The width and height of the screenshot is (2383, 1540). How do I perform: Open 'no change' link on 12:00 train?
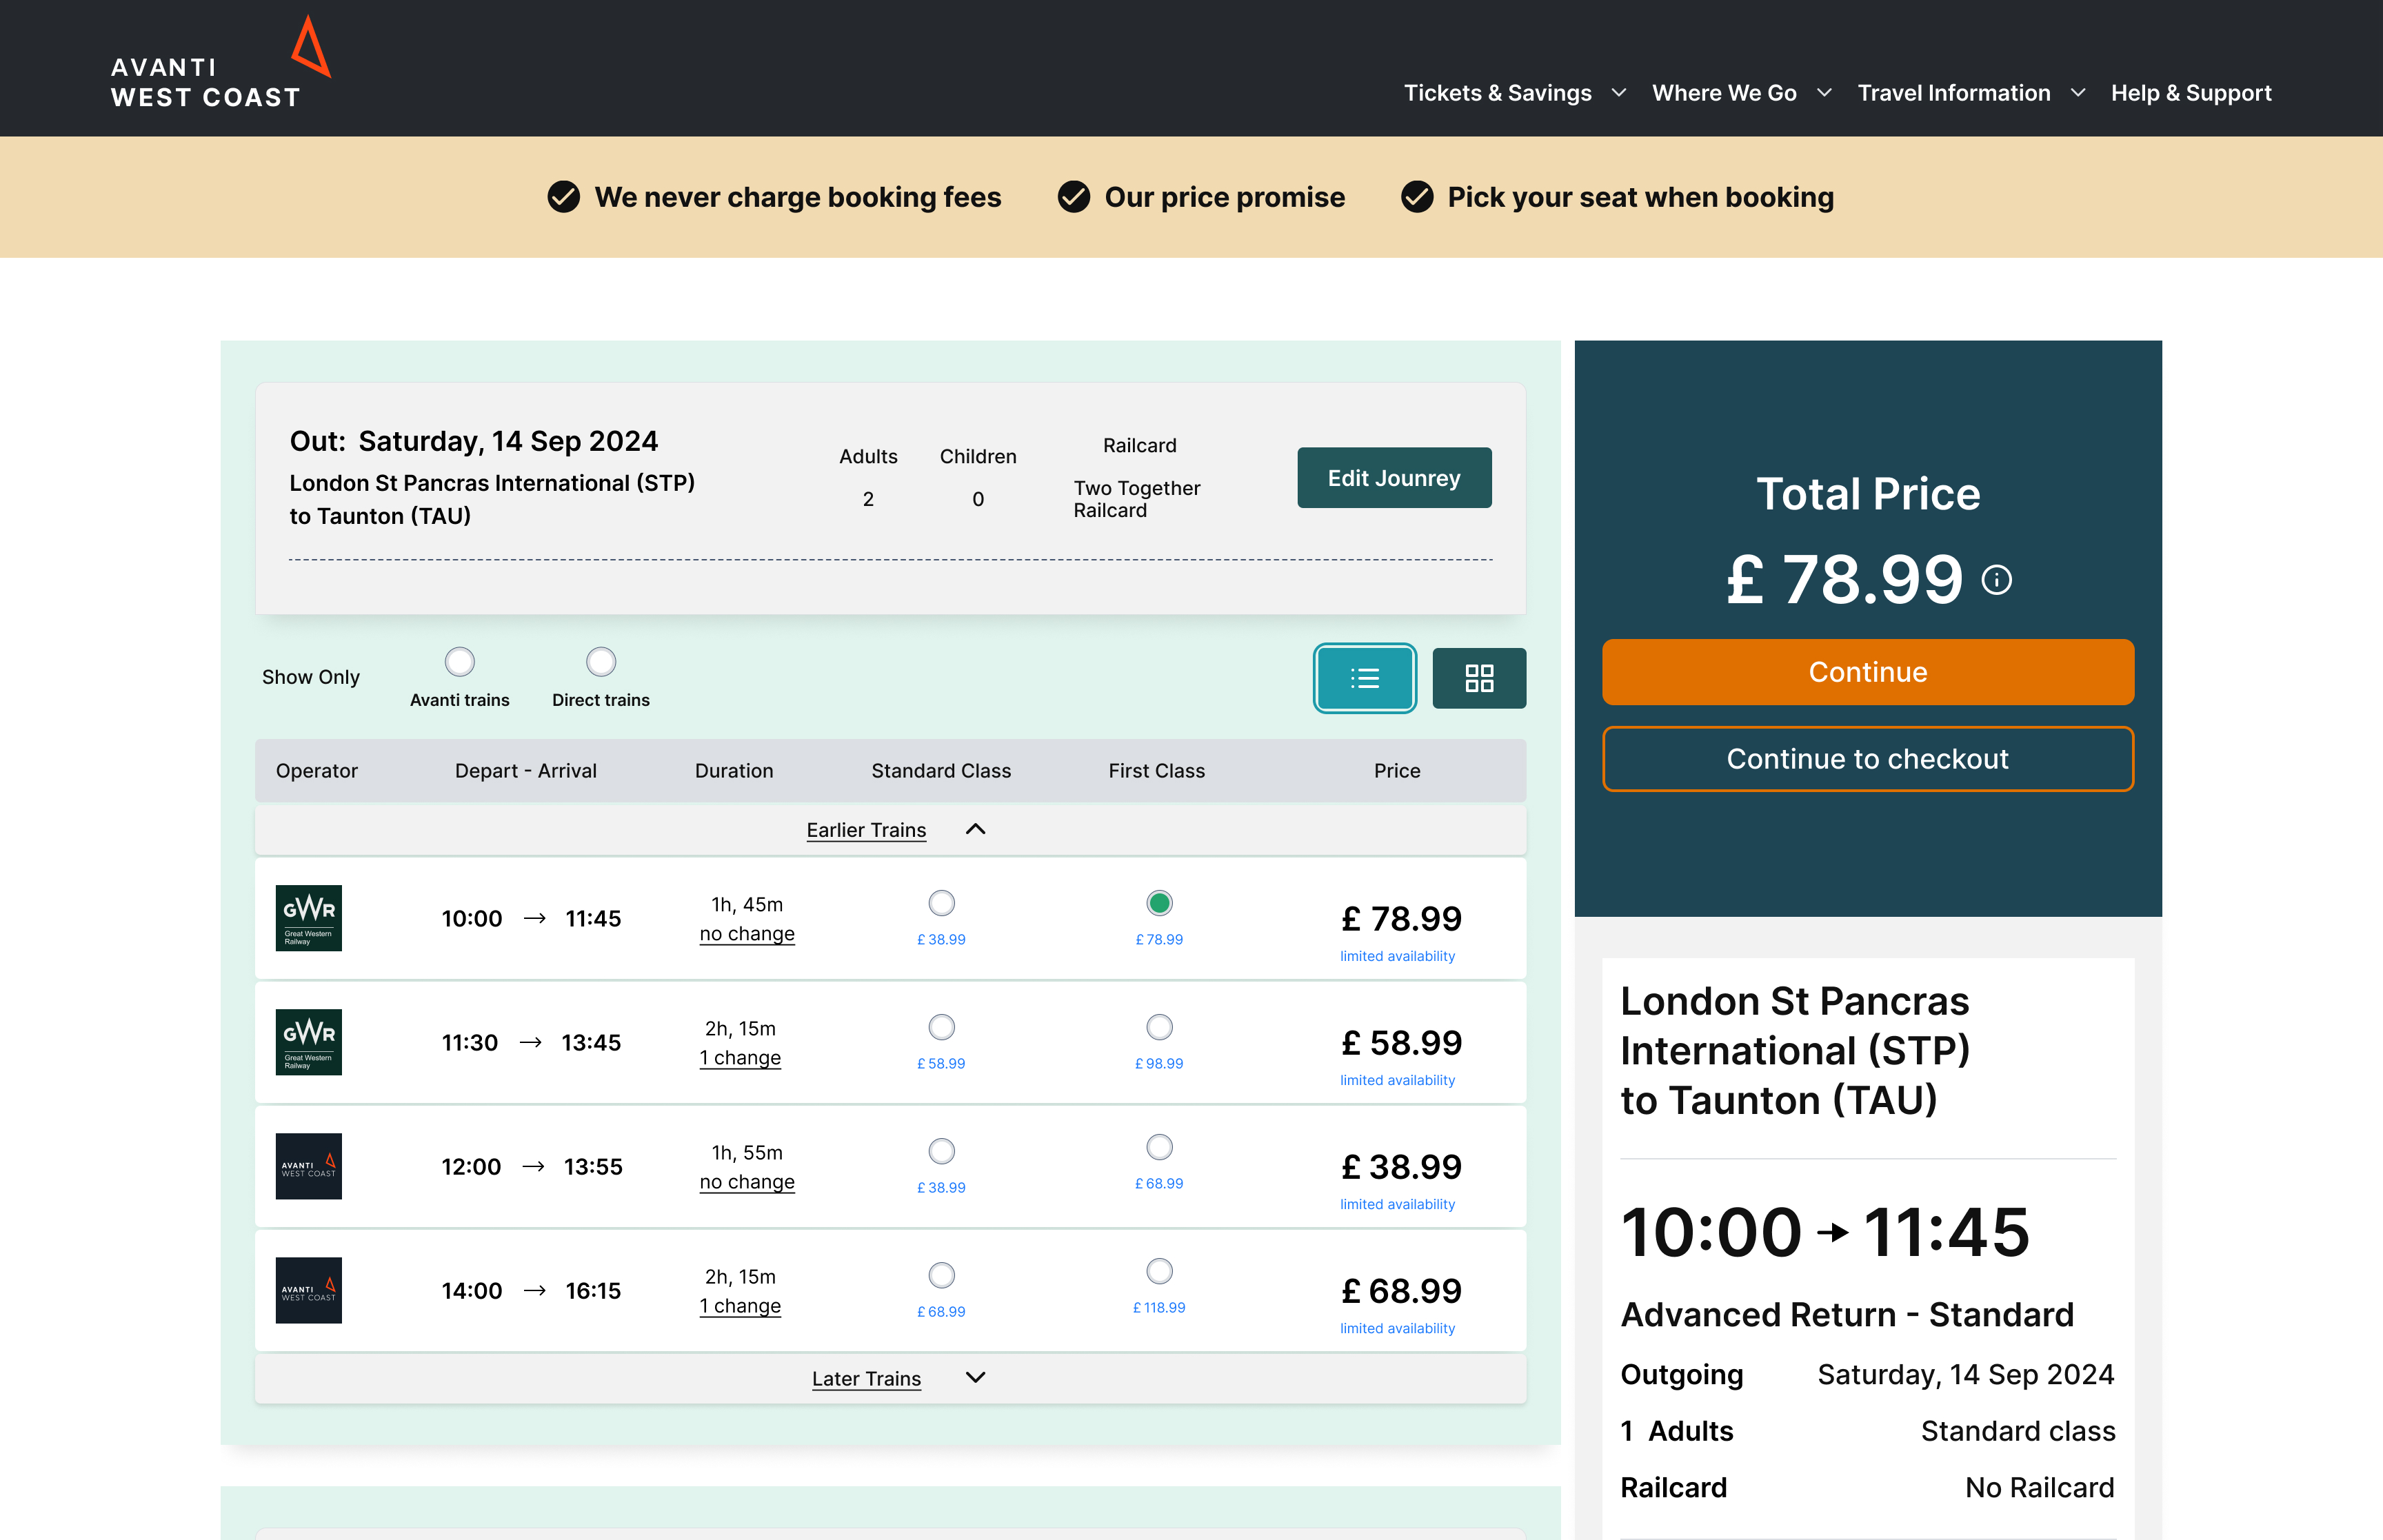[747, 1182]
